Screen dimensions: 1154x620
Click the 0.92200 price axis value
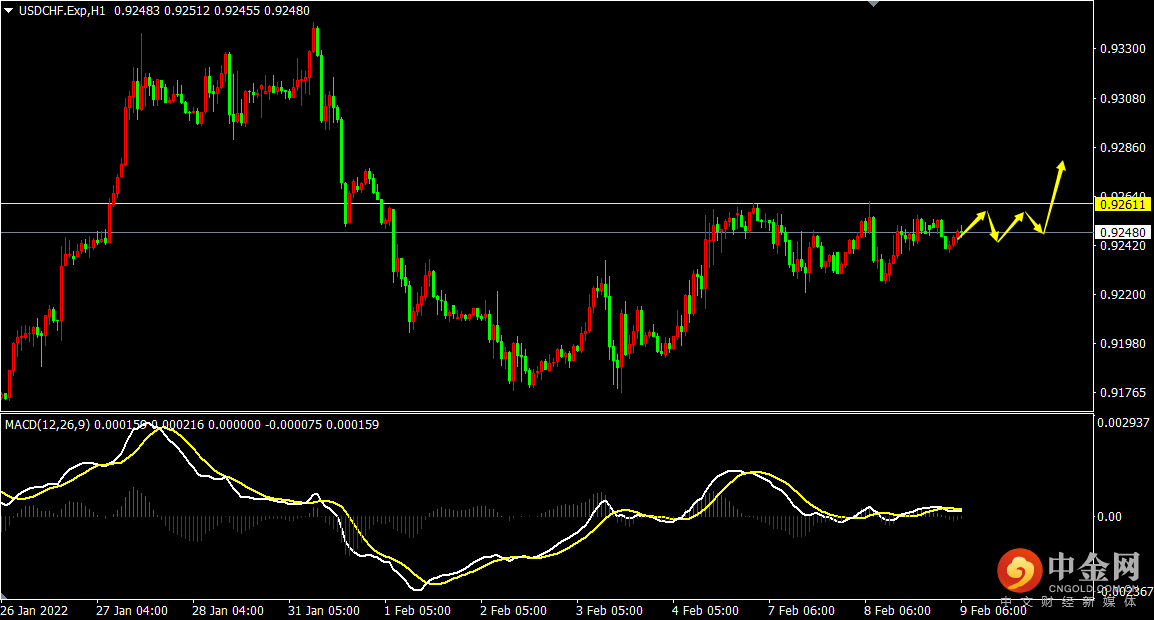pyautogui.click(x=1122, y=295)
